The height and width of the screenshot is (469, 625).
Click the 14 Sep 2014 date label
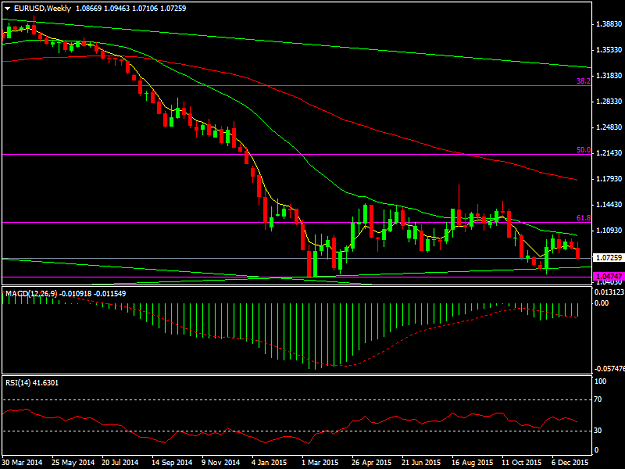[x=172, y=462]
